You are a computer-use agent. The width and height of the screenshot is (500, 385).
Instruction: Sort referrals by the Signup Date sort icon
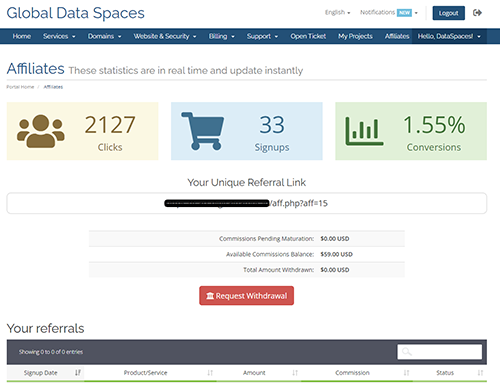pyautogui.click(x=78, y=373)
